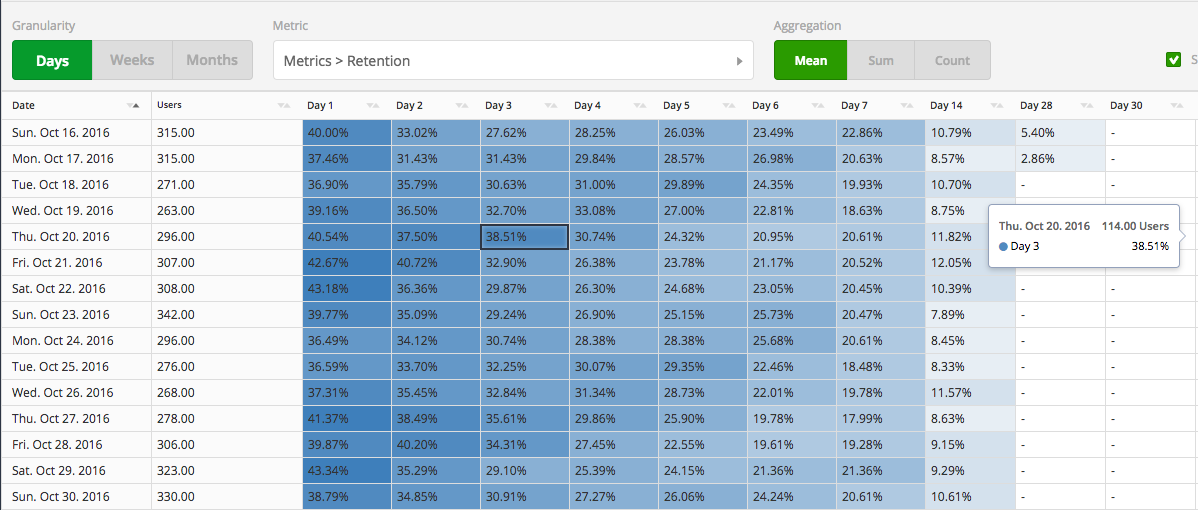Sort the Day 5 column arrows
The height and width of the screenshot is (510, 1198).
click(729, 105)
